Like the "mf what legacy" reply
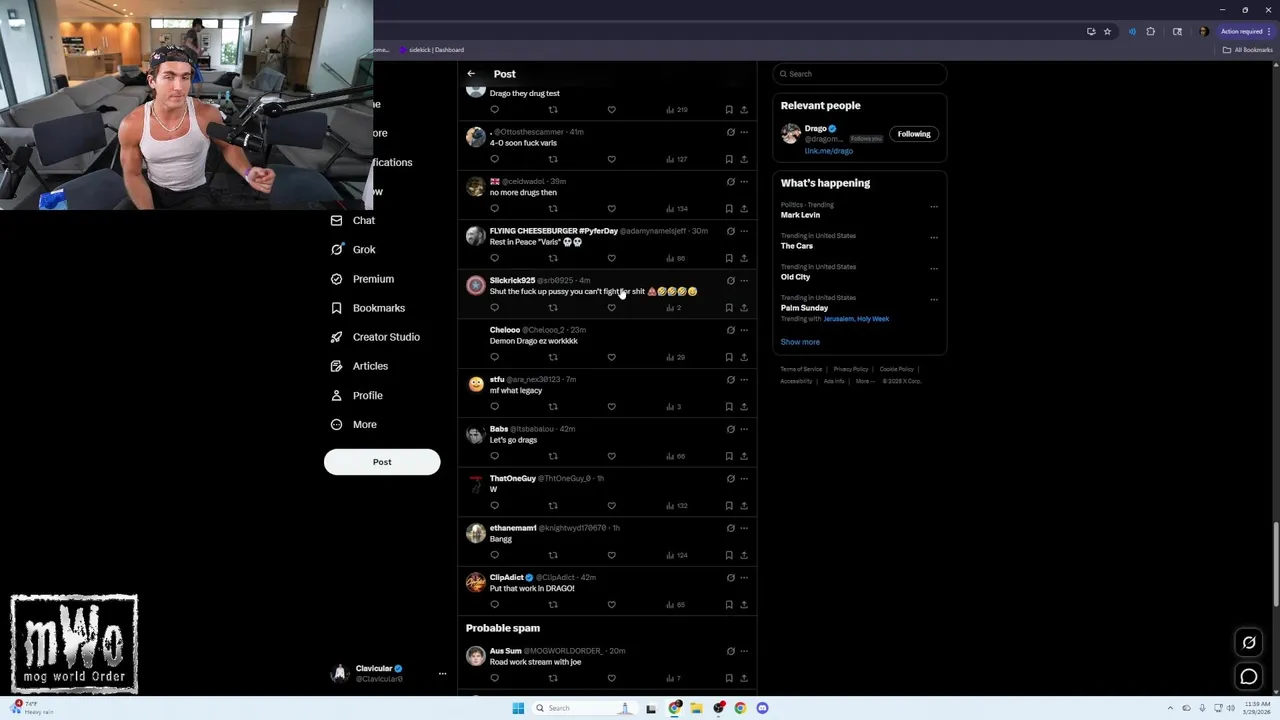The width and height of the screenshot is (1280, 720). [x=612, y=407]
